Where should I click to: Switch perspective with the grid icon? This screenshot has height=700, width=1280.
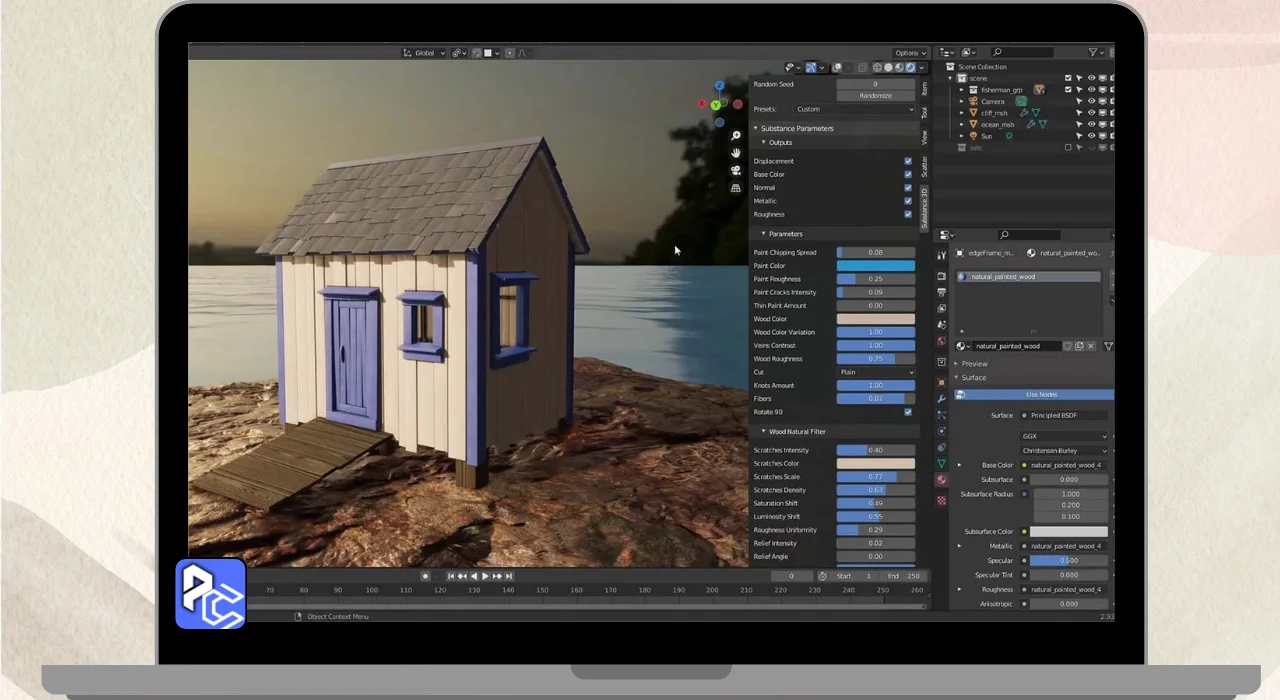(736, 187)
